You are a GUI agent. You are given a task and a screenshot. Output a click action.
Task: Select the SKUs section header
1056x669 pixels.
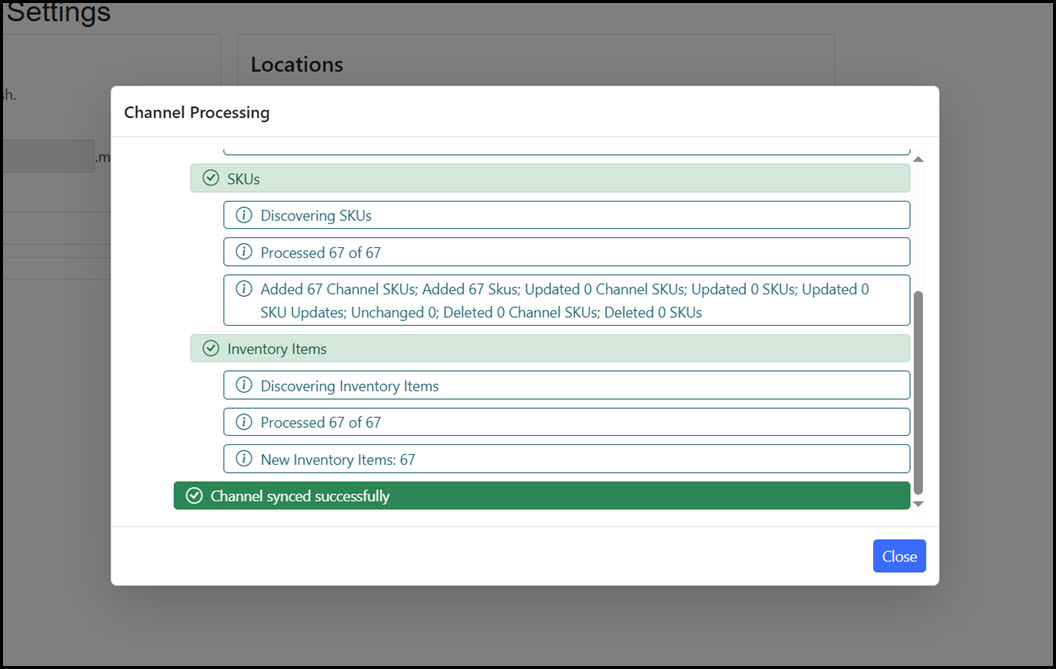pyautogui.click(x=550, y=179)
